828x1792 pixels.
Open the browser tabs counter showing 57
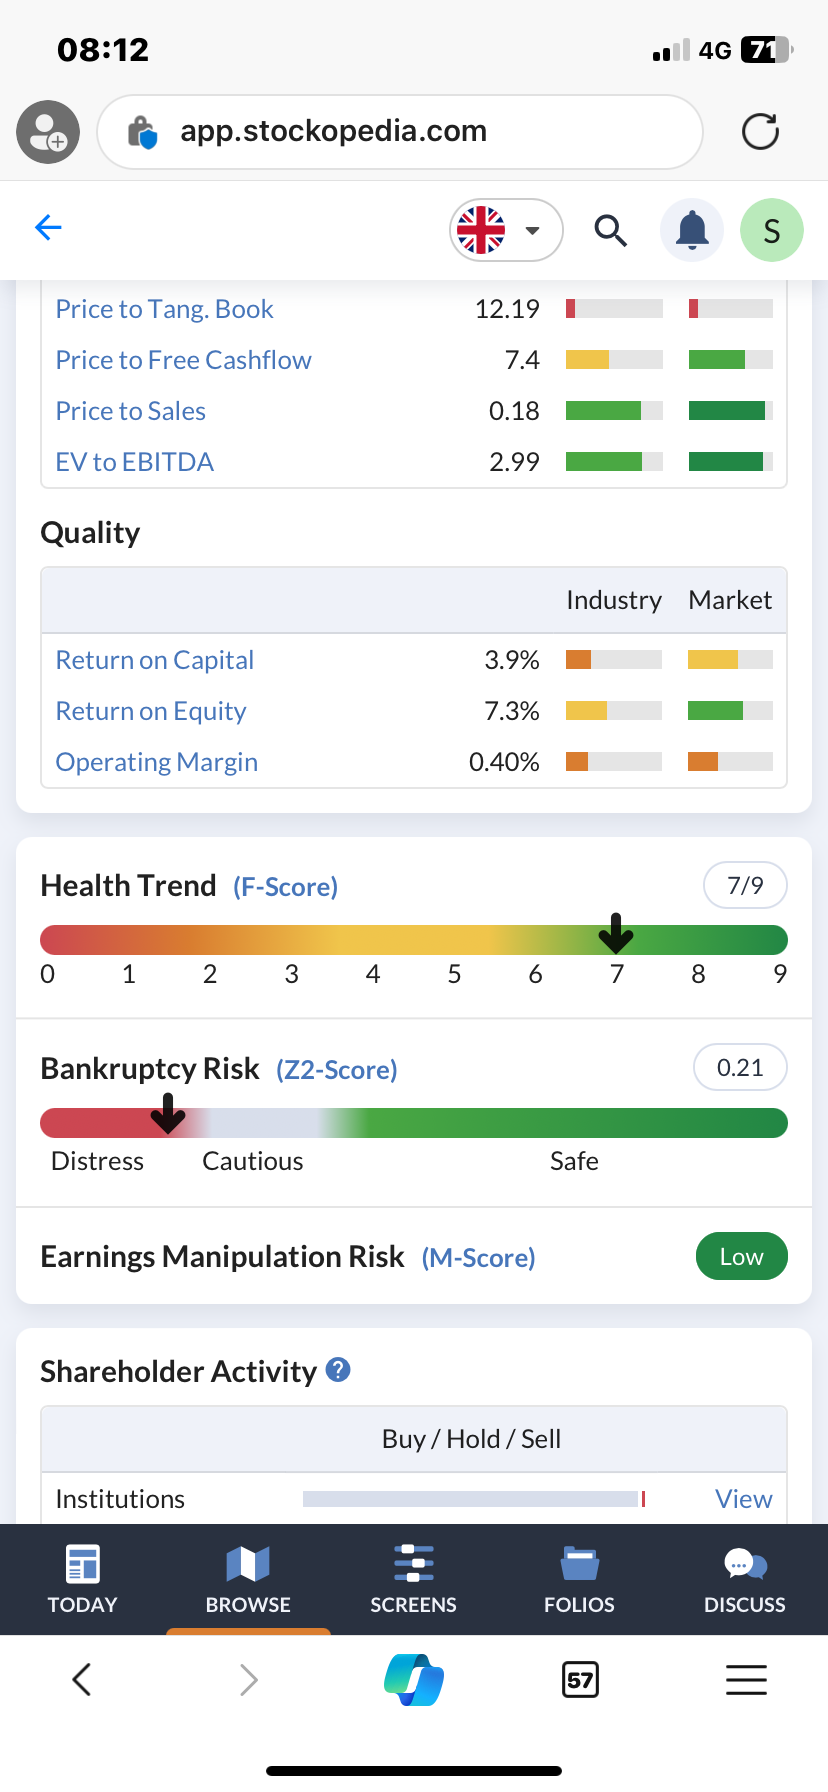pos(580,1679)
